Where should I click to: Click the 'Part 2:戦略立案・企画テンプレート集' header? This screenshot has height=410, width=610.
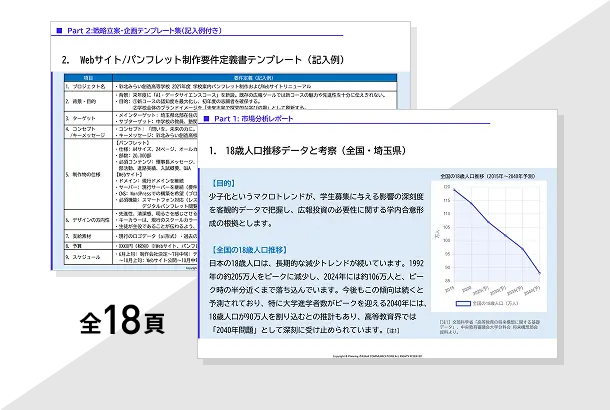click(144, 30)
